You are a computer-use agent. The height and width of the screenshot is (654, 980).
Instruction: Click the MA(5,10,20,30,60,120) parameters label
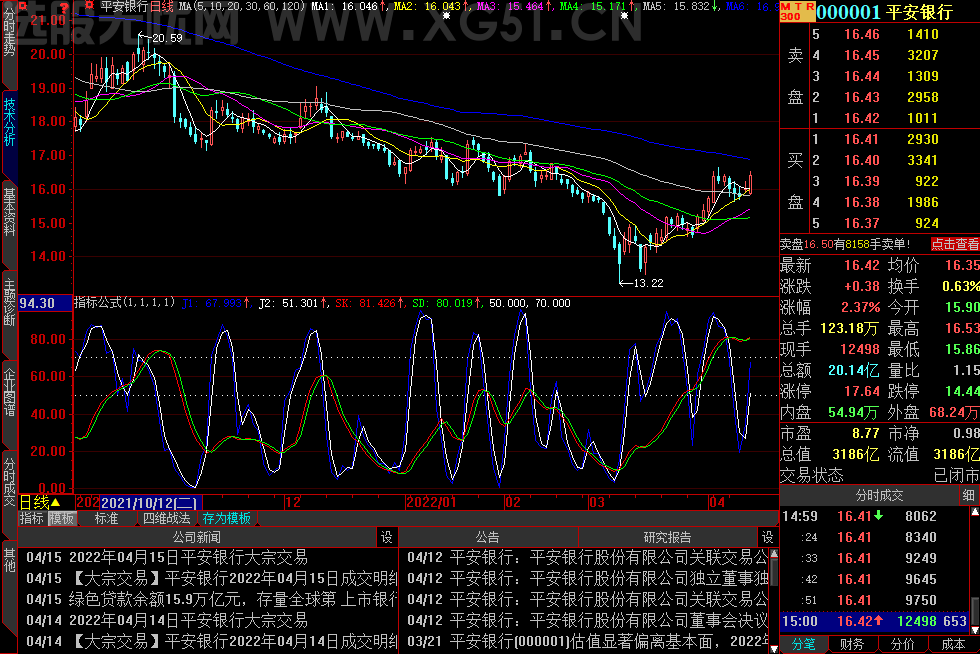click(242, 6)
